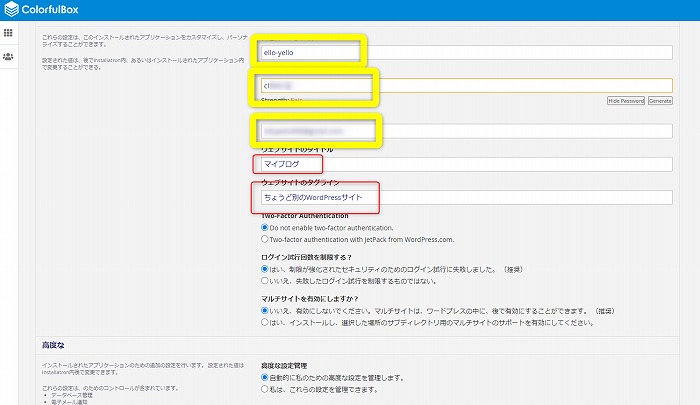The height and width of the screenshot is (405, 700).
Task: Open the users group icon in sidebar
Action: coord(8,57)
